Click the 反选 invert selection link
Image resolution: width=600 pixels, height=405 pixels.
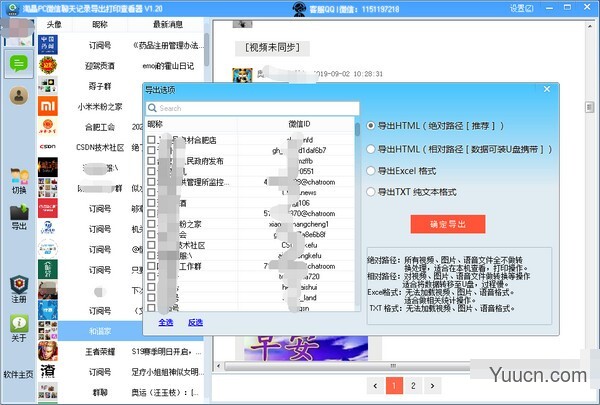coord(195,322)
